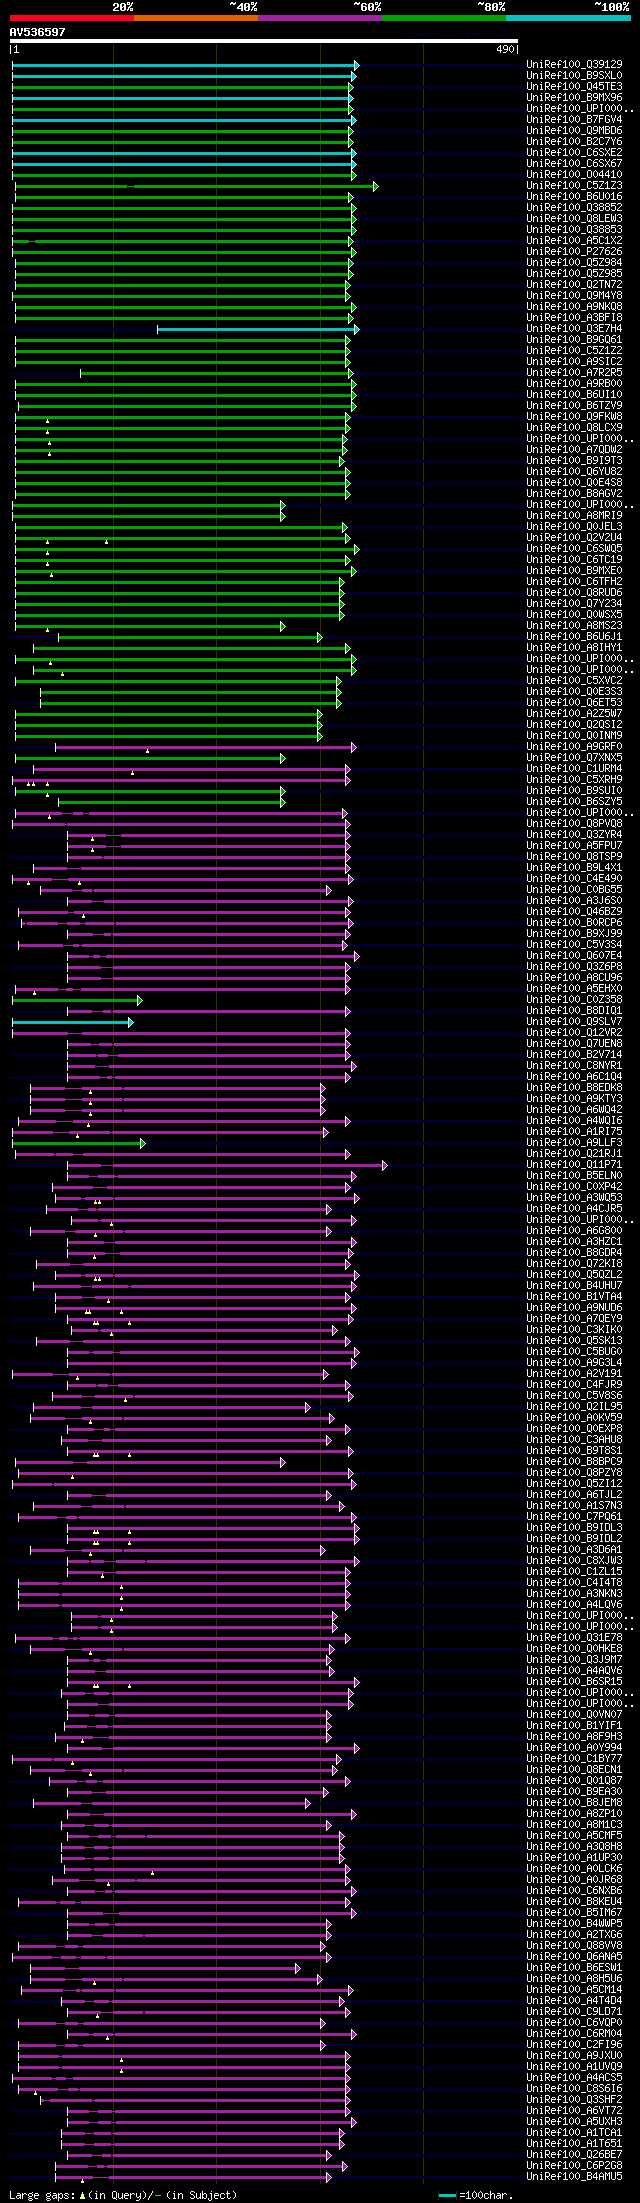Image resolution: width=640 pixels, height=2203 pixels.
Task: Select hit UniRef100_O04410
Action: point(575,175)
